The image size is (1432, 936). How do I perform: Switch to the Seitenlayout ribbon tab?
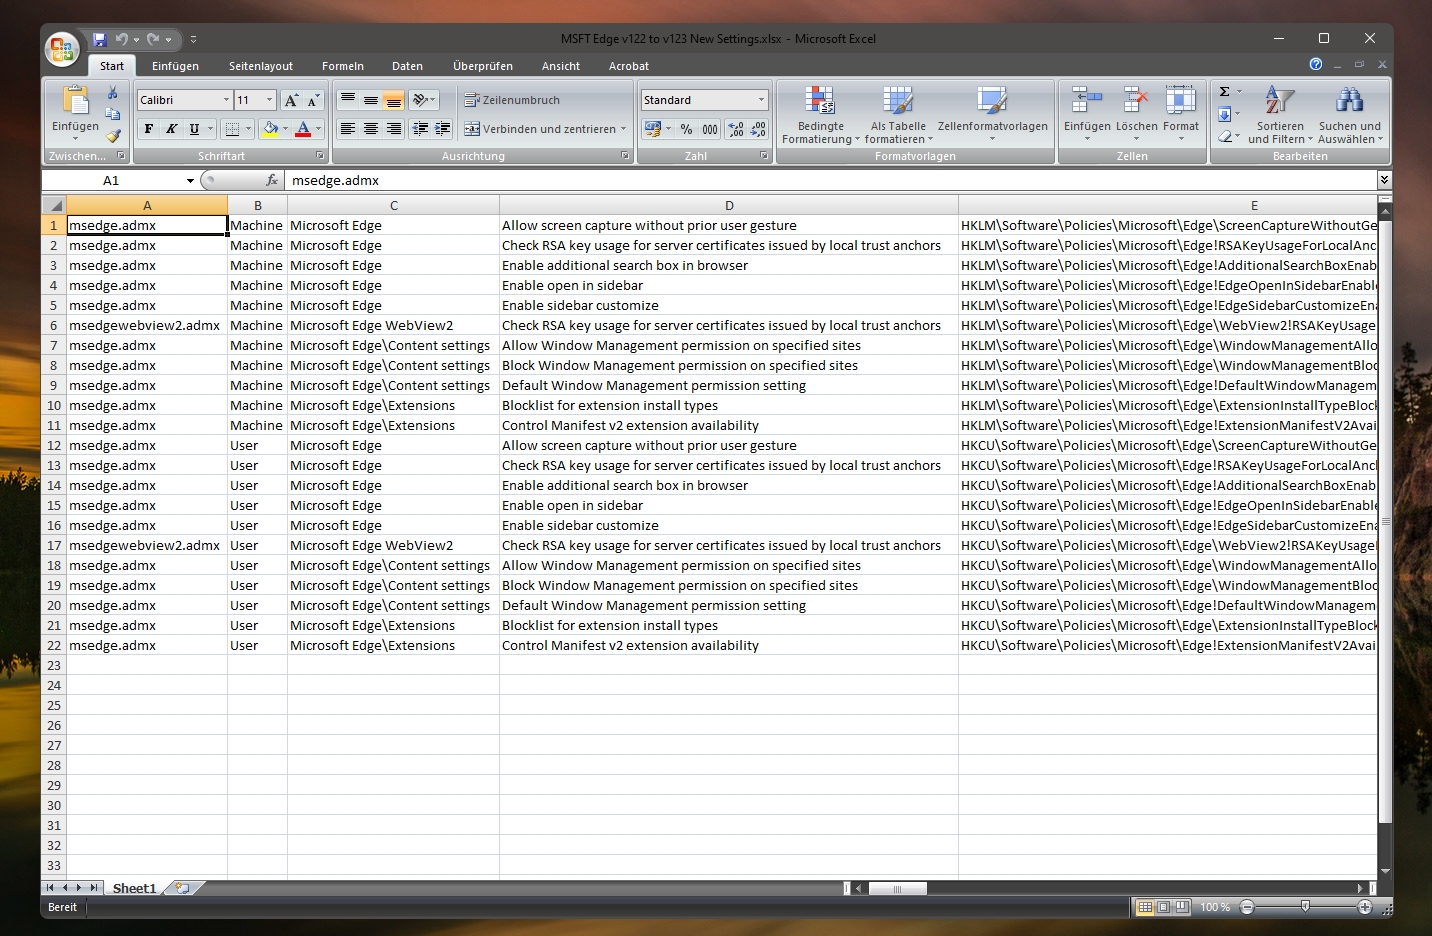[261, 66]
